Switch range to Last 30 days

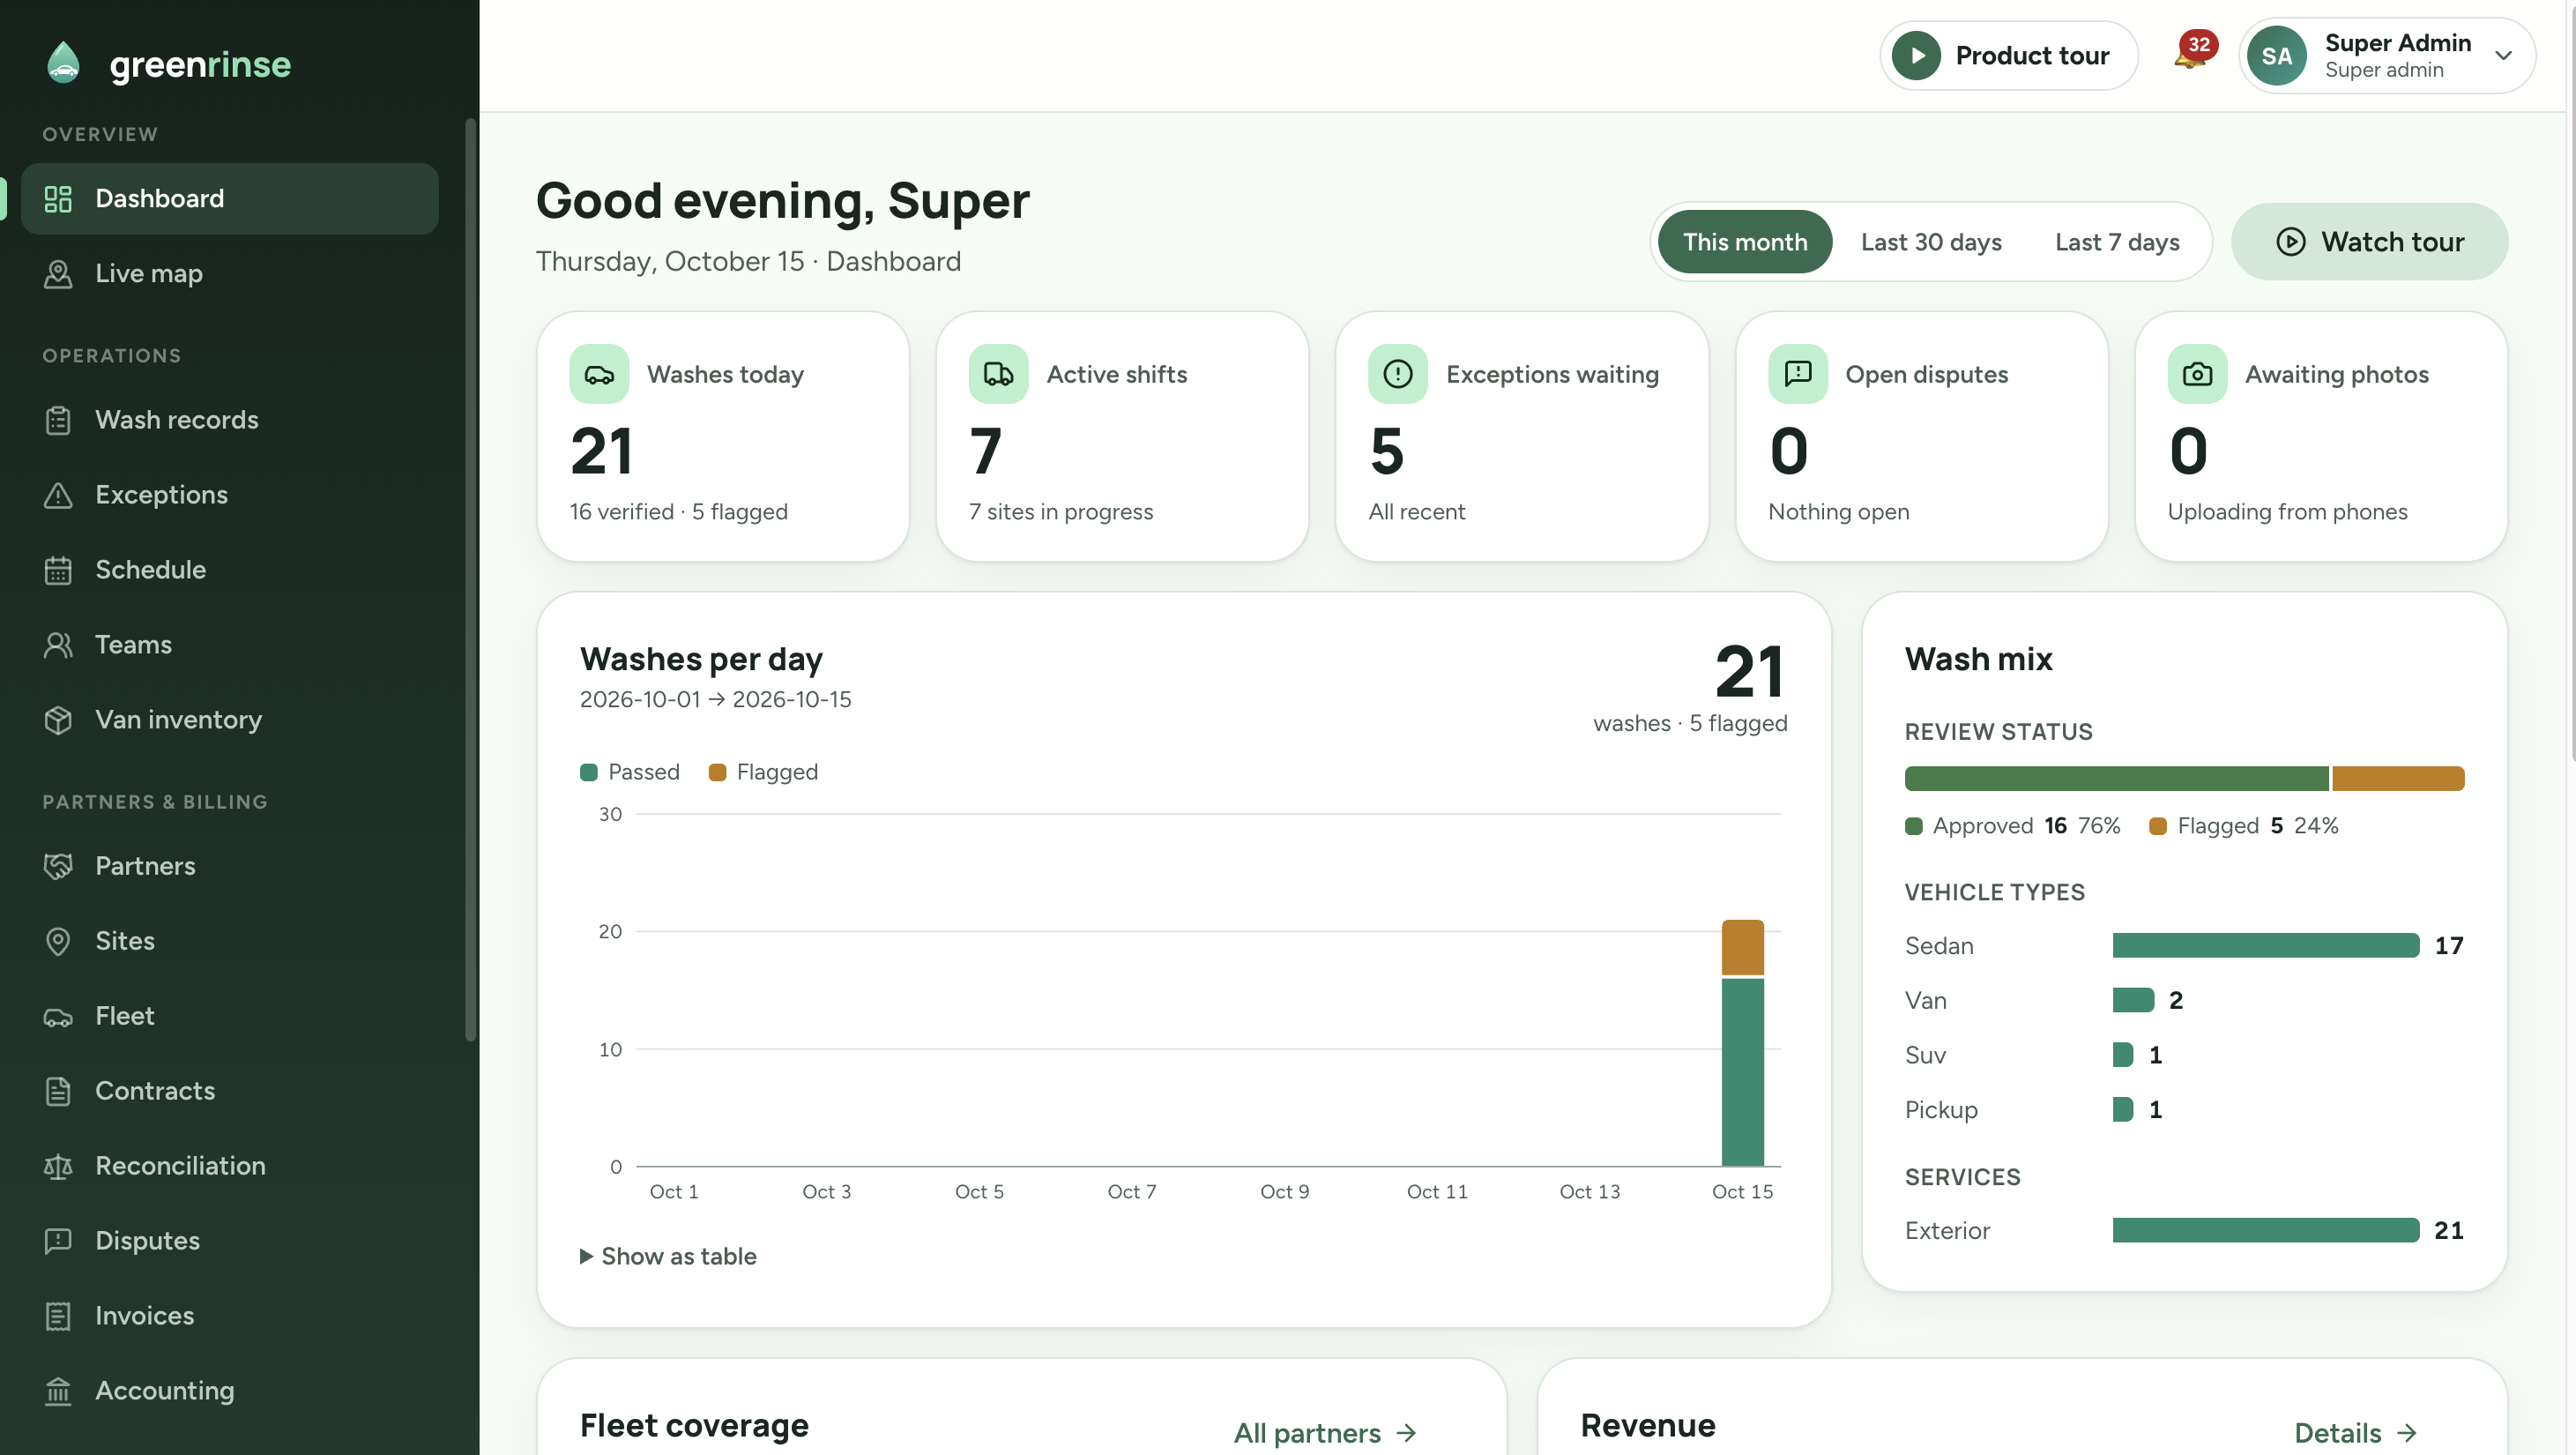coord(1931,242)
